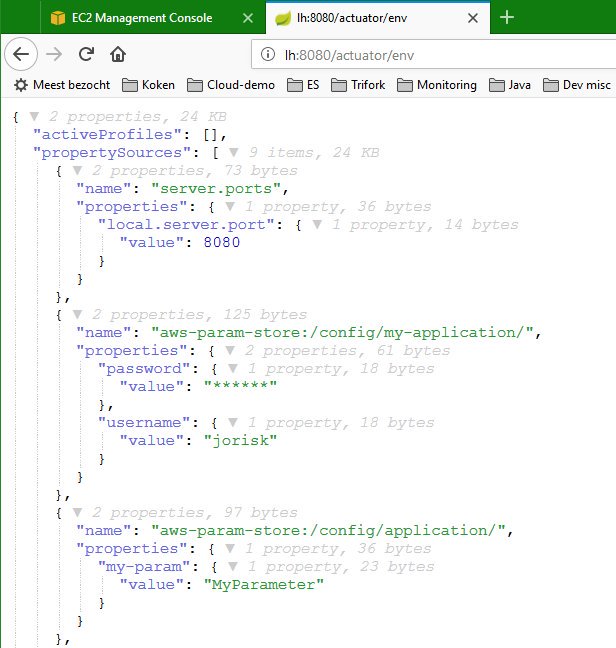Click the "MyParameter" value
The width and height of the screenshot is (616, 648).
point(264,585)
